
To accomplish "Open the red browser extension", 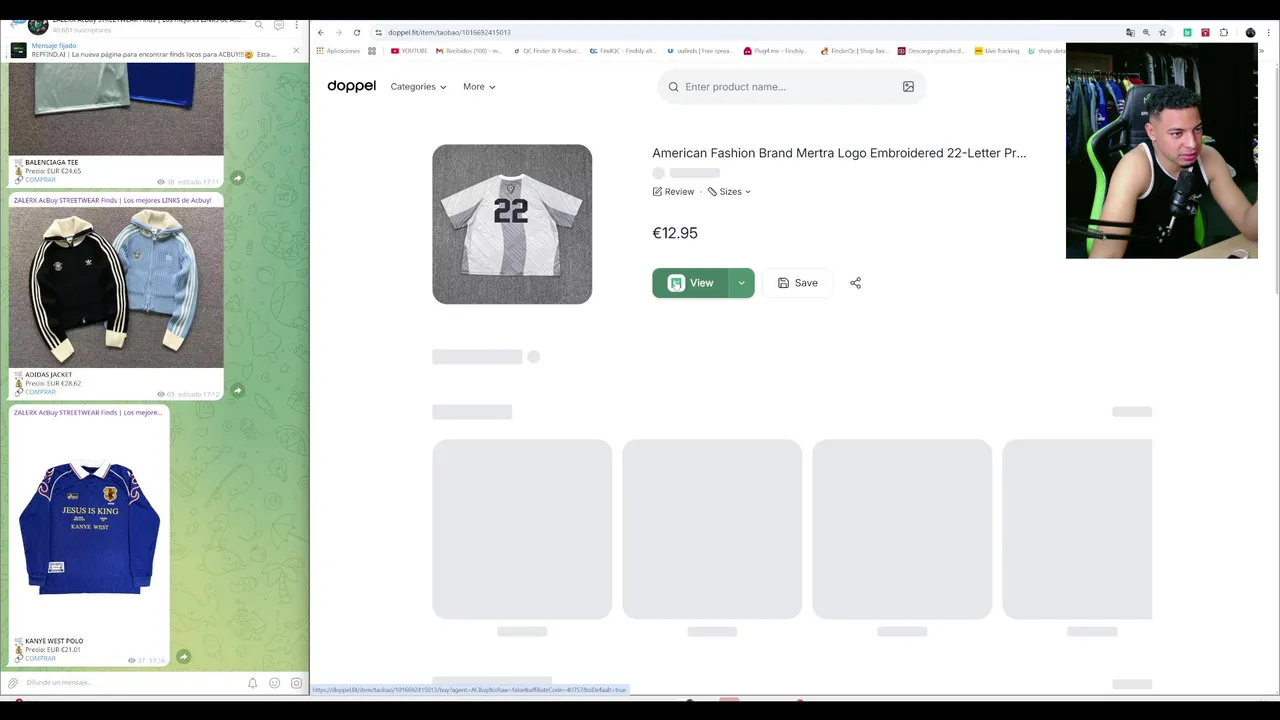I will [1205, 32].
